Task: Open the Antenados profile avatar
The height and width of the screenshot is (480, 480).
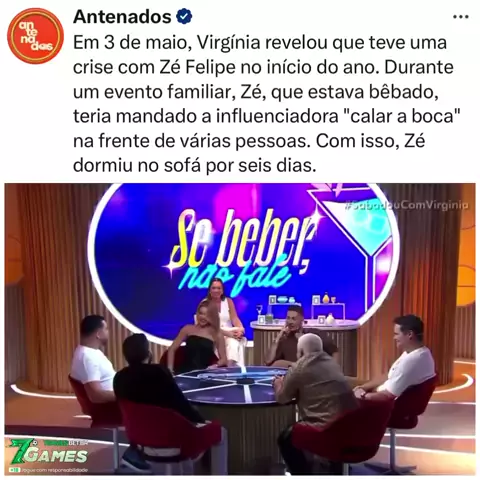Action: click(35, 36)
